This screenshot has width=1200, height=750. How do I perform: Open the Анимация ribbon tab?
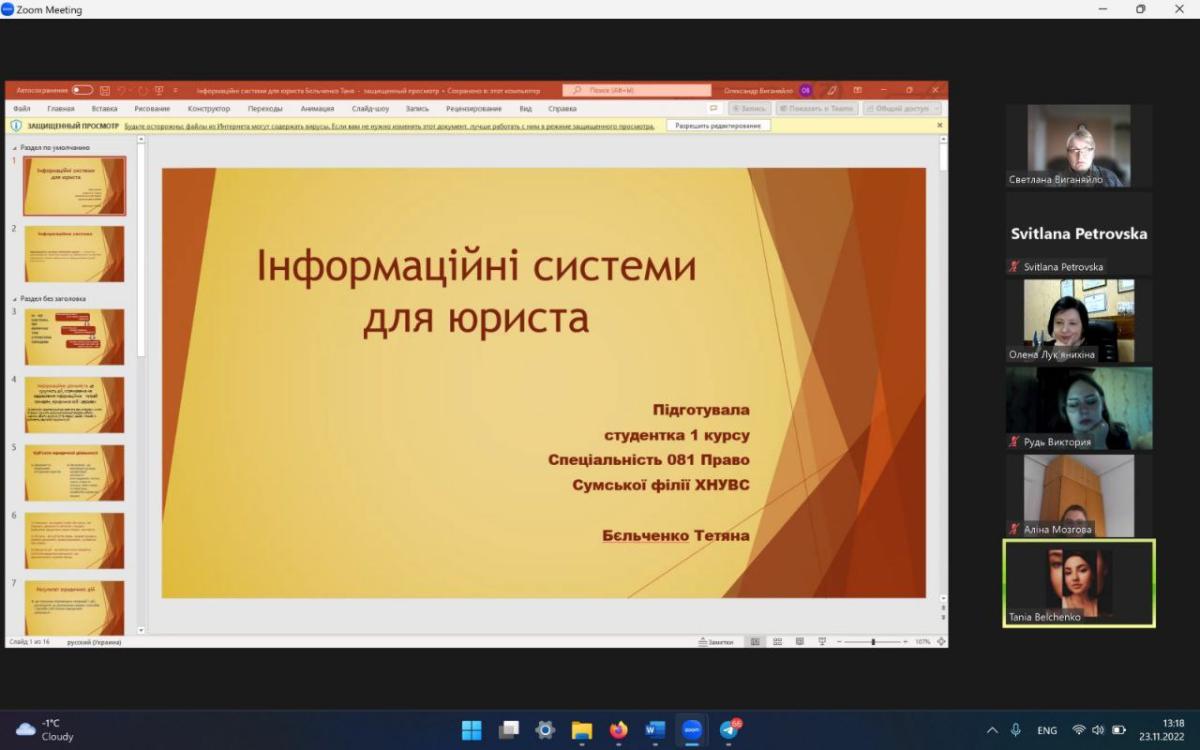pyautogui.click(x=317, y=108)
